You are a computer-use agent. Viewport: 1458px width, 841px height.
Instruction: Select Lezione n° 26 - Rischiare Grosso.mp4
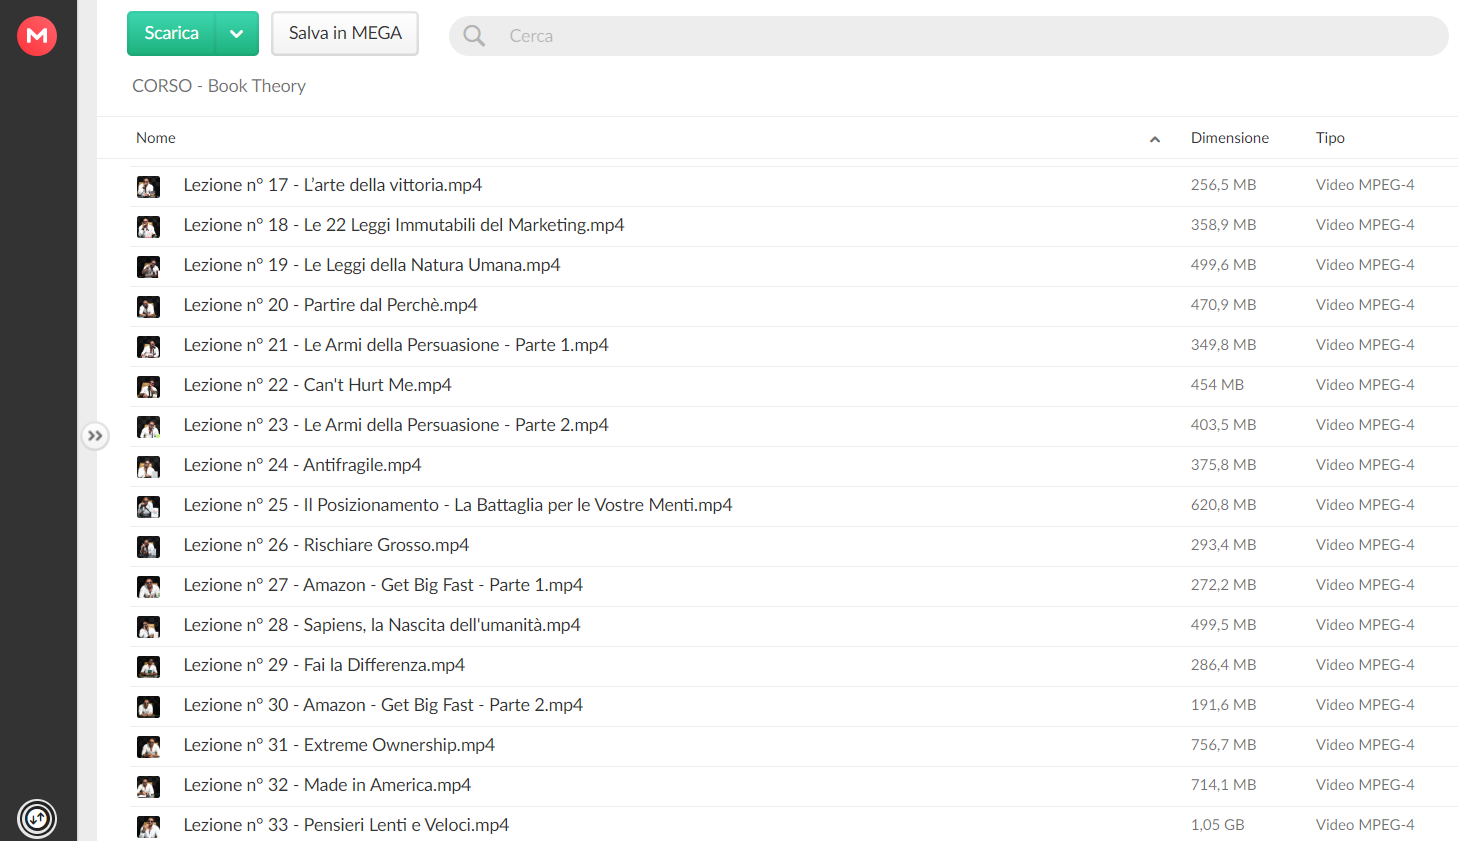(326, 545)
